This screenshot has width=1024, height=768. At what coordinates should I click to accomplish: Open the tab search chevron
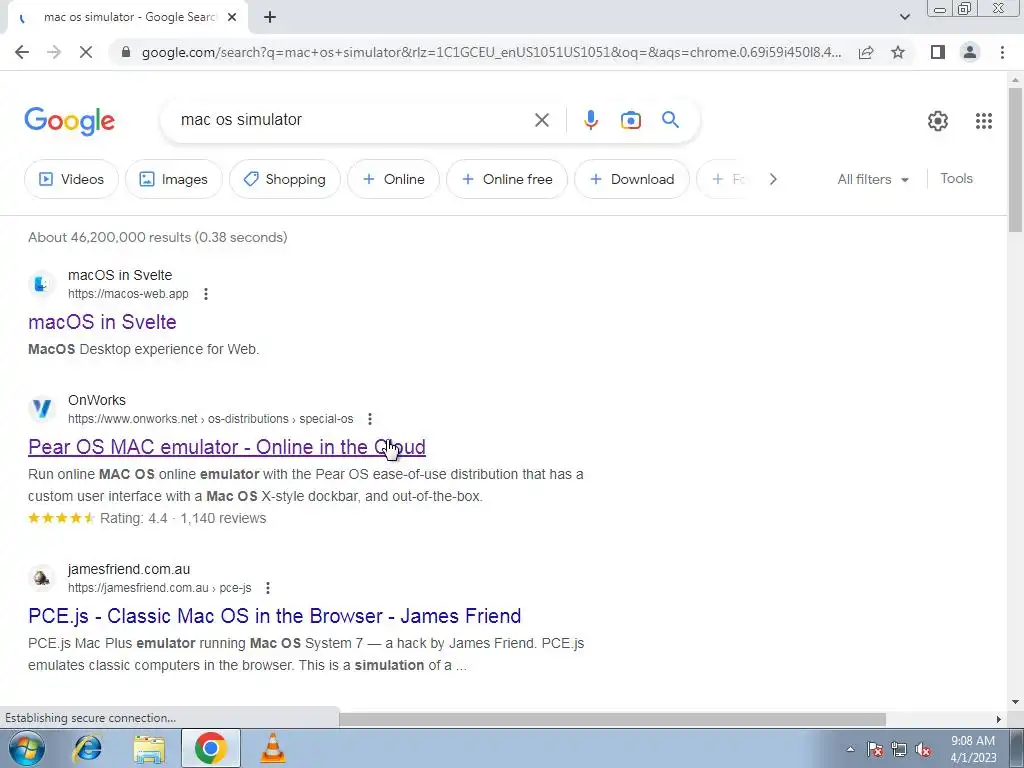pyautogui.click(x=904, y=17)
